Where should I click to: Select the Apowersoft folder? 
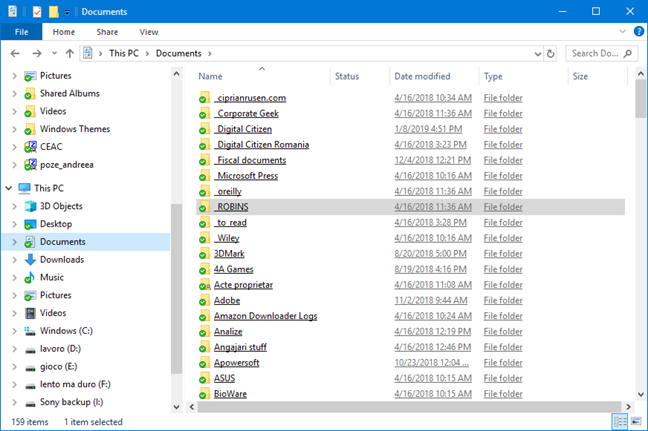pos(236,363)
